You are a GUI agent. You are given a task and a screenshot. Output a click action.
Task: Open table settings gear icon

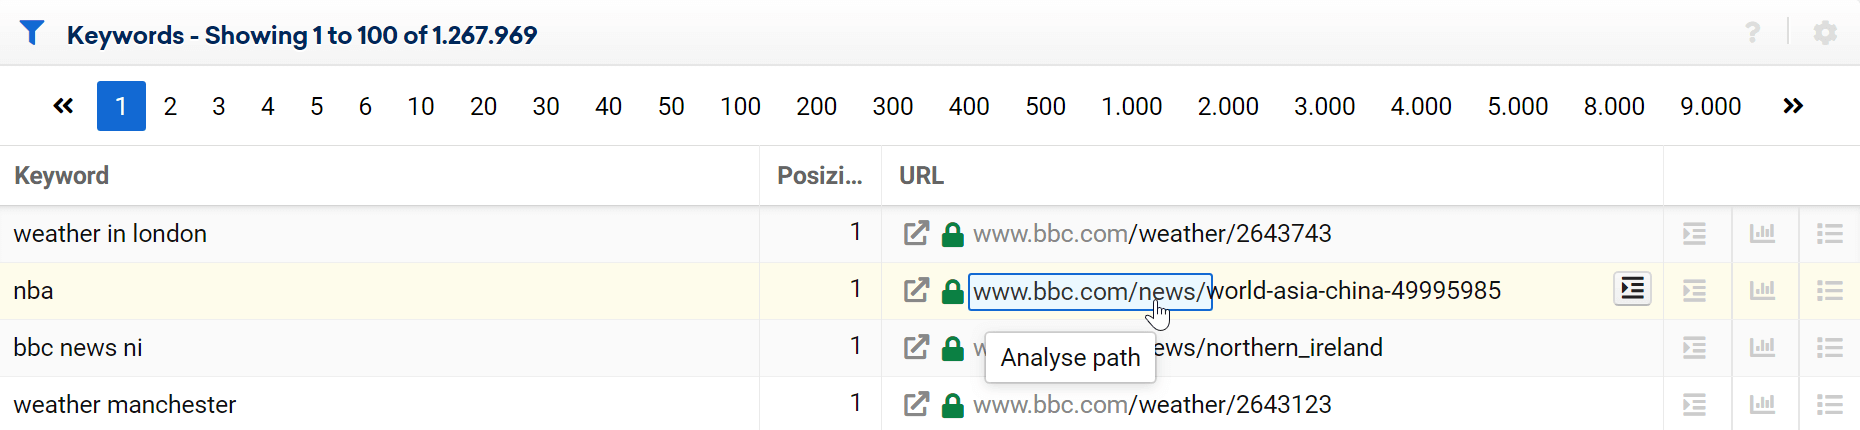1825,33
